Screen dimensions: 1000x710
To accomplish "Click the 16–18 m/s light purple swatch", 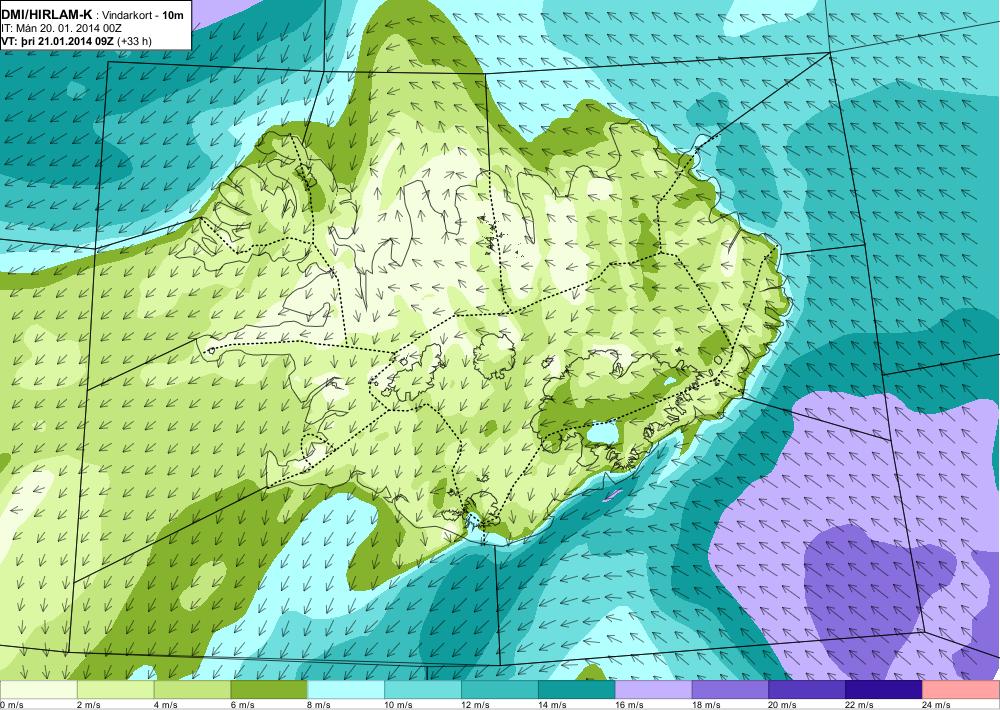I will coord(653,690).
